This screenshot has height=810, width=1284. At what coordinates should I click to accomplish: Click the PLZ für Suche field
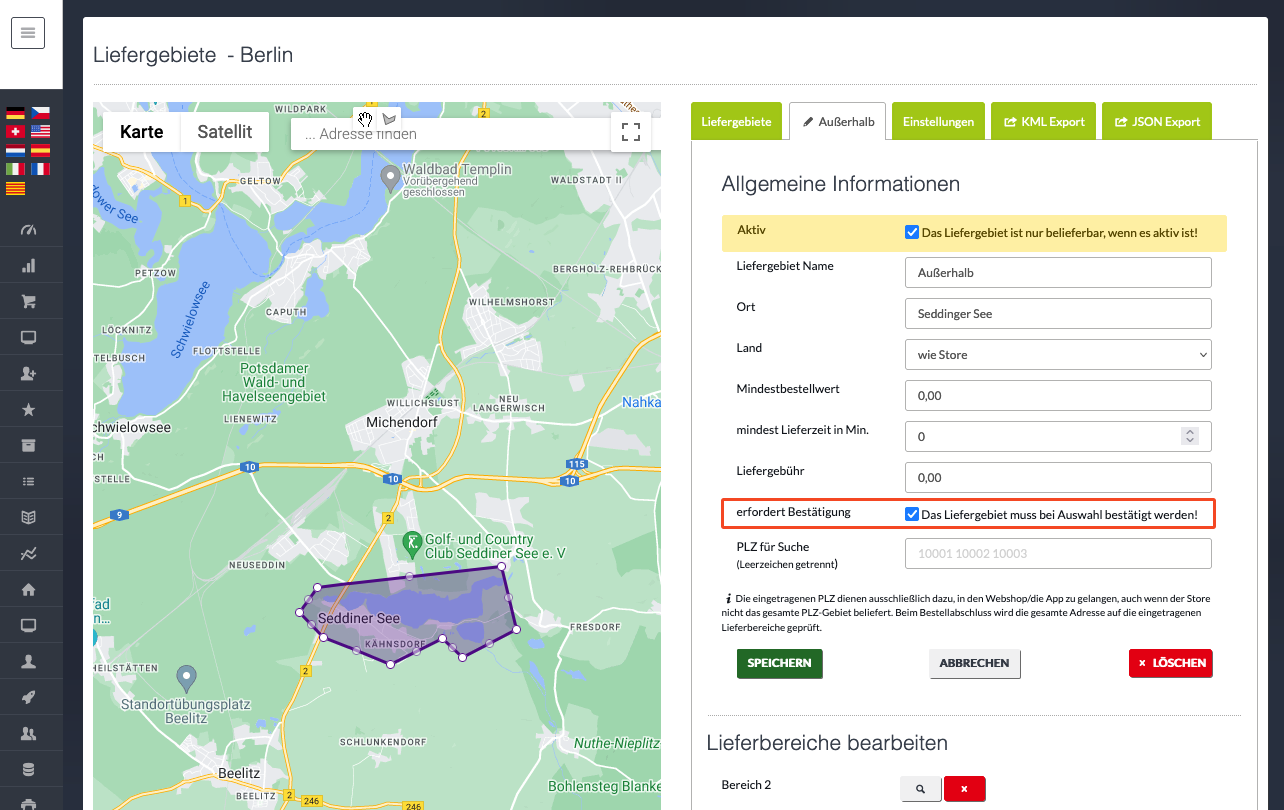point(1058,553)
